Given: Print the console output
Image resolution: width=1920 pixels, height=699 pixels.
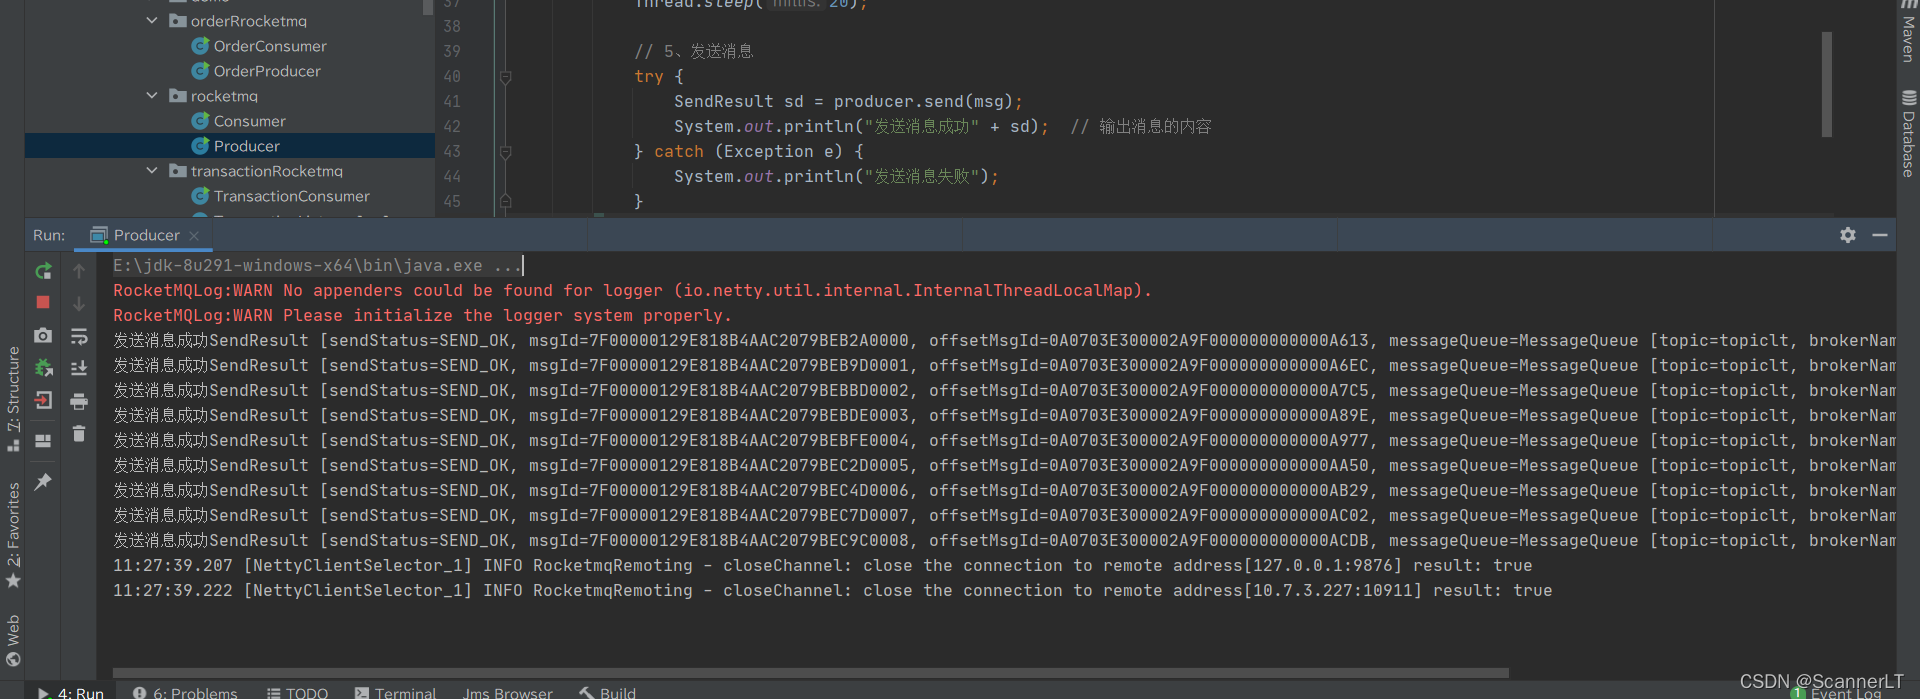Looking at the screenshot, I should 79,402.
